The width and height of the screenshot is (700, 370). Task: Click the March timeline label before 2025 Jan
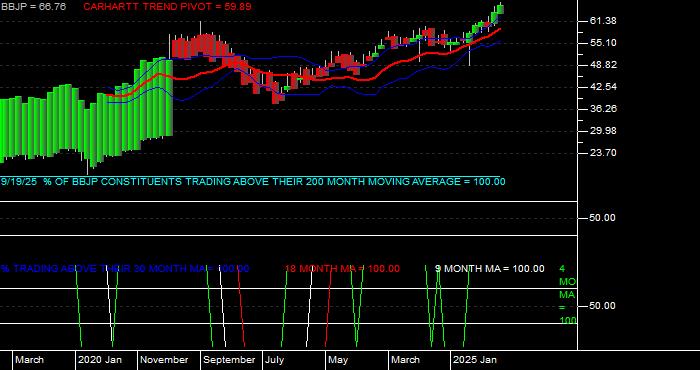point(406,360)
